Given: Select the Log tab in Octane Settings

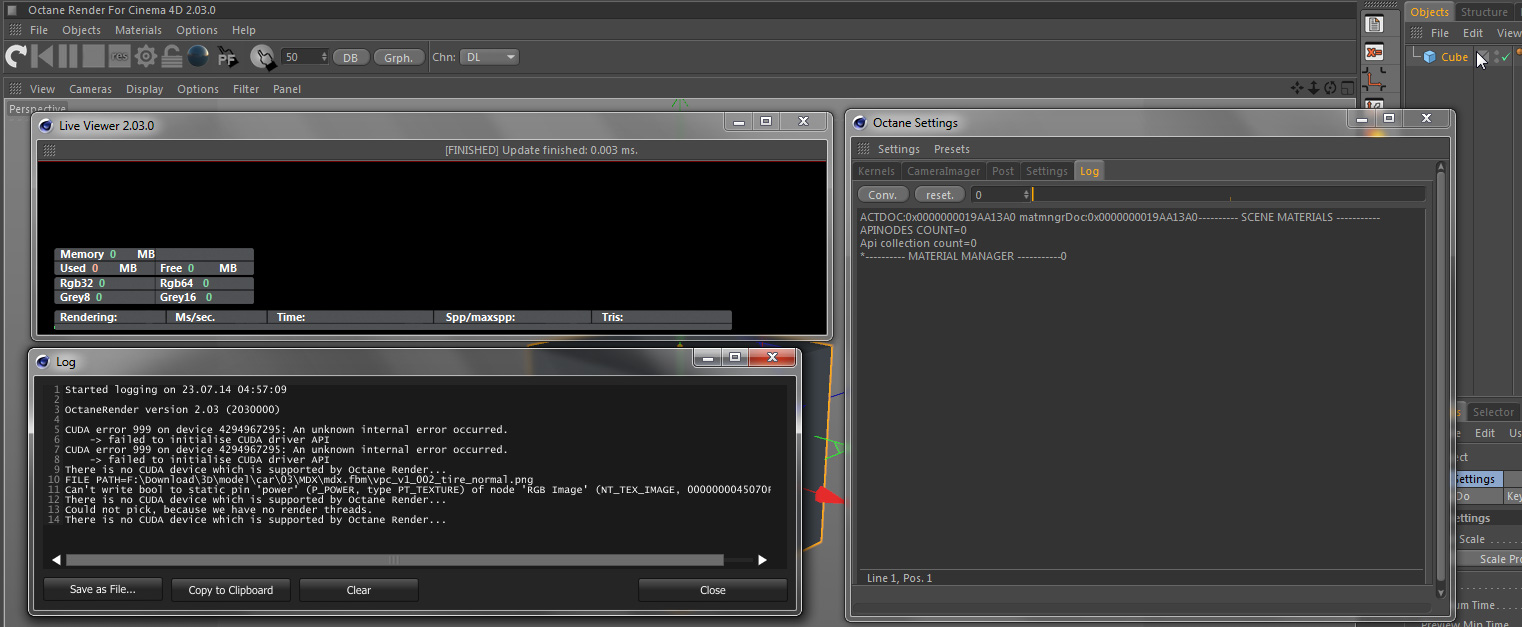Looking at the screenshot, I should click(1089, 171).
